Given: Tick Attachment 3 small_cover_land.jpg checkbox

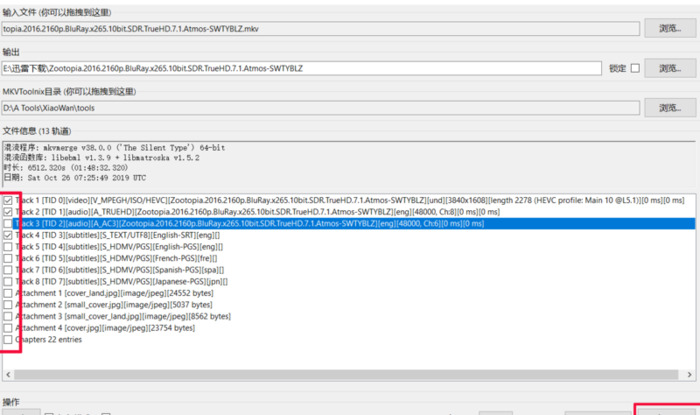Looking at the screenshot, I should 10,316.
